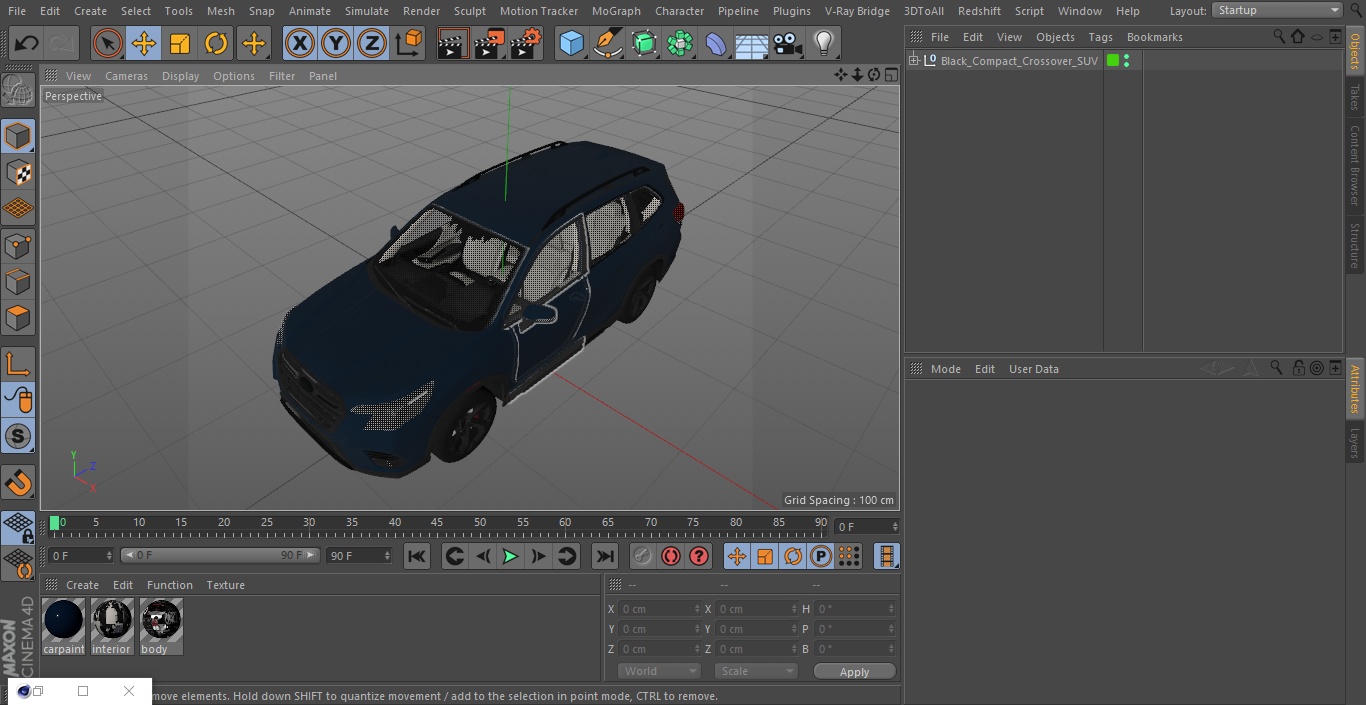Viewport: 1366px width, 705px height.
Task: Open the material manager Function menu
Action: (169, 585)
